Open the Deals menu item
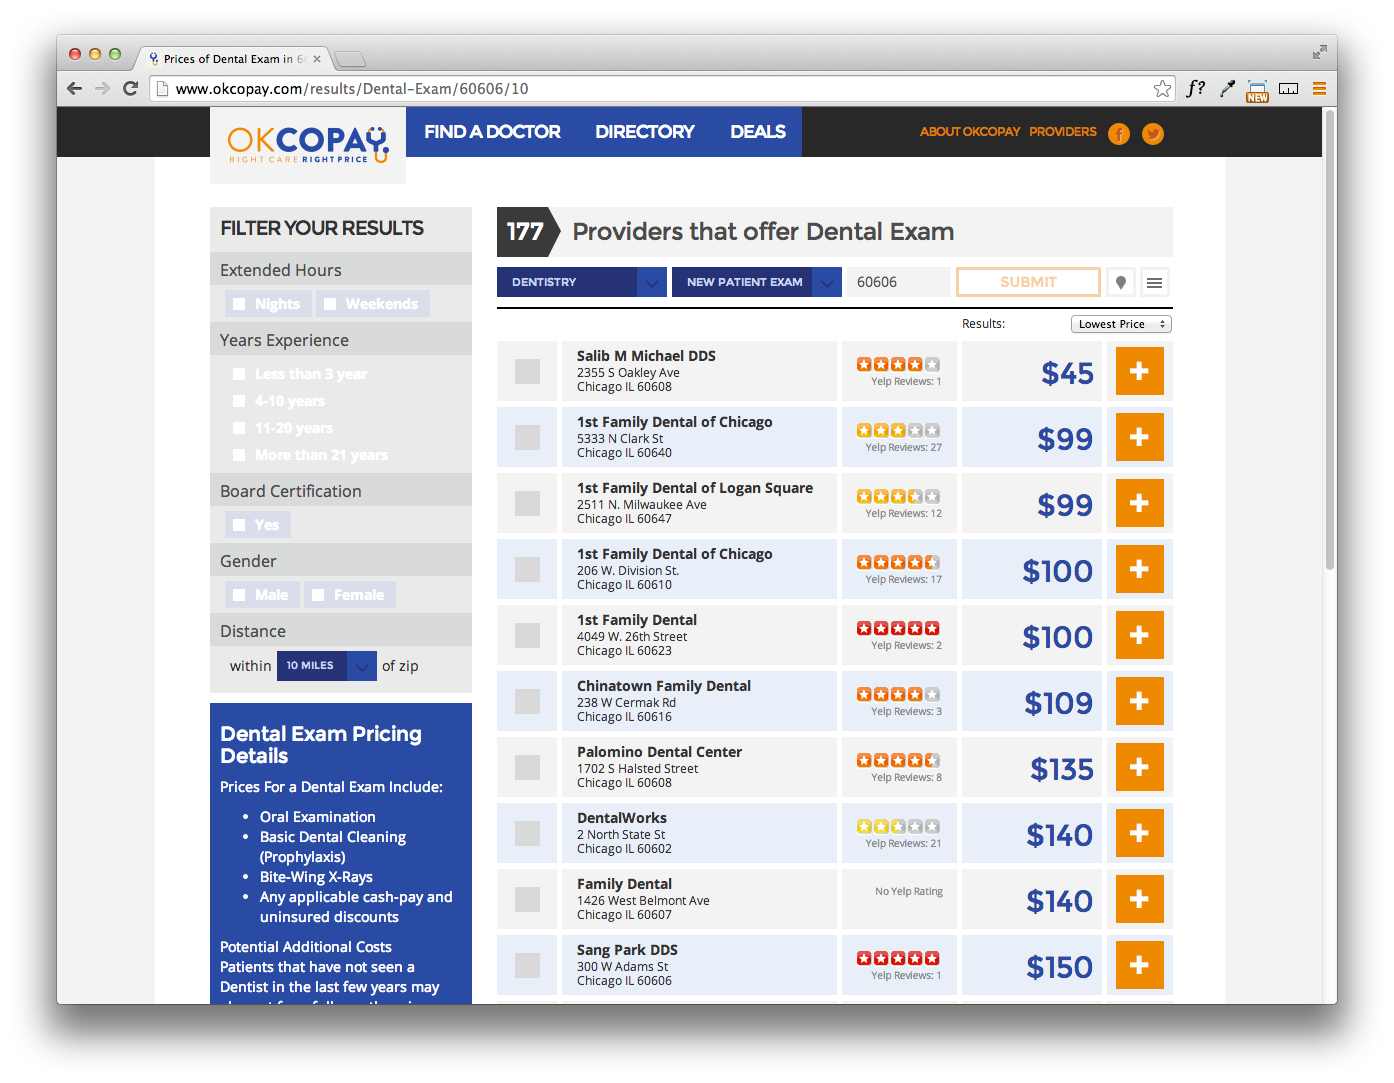 coord(758,132)
